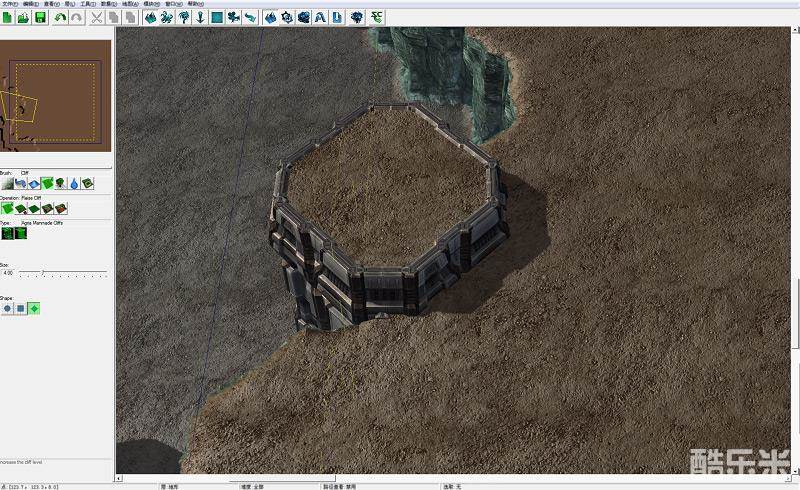This screenshot has height=490, width=800.
Task: Save the map with the floppy disk icon
Action: click(x=40, y=18)
